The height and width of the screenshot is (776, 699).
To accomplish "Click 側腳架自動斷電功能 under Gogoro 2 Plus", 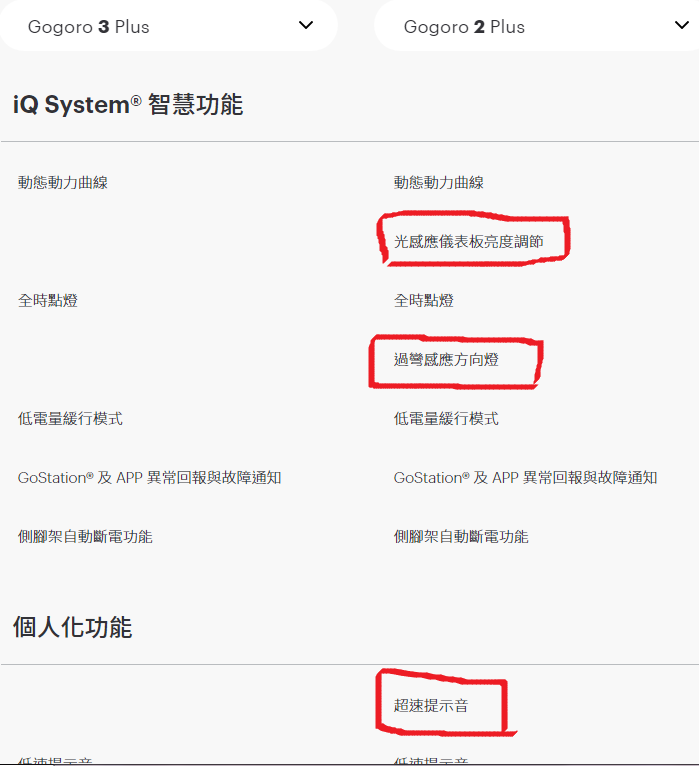I will coord(461,536).
